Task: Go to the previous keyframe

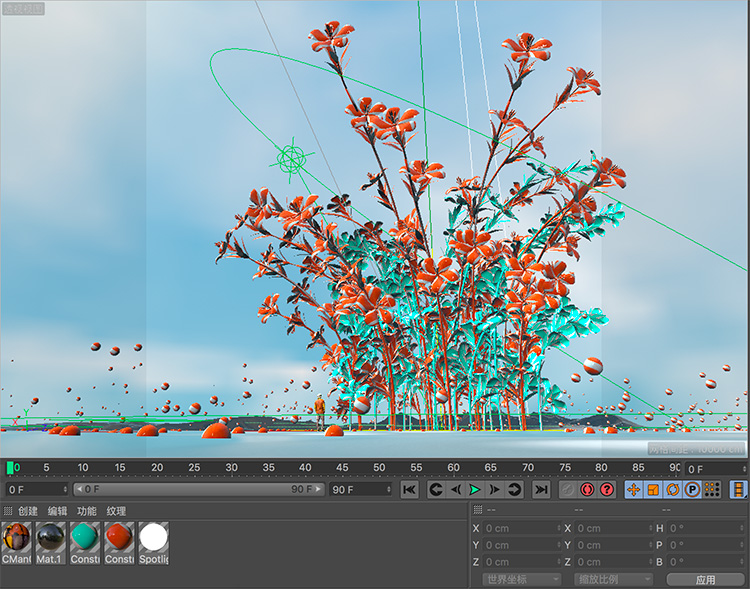Action: (436, 489)
